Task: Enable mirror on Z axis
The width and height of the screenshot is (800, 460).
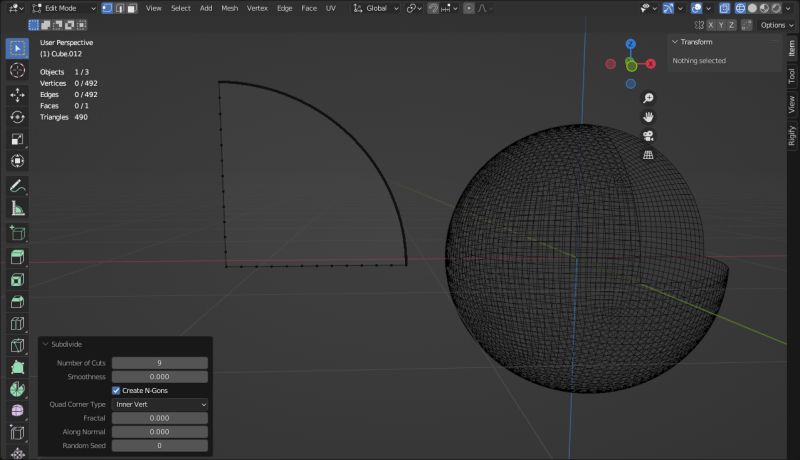Action: [x=731, y=25]
